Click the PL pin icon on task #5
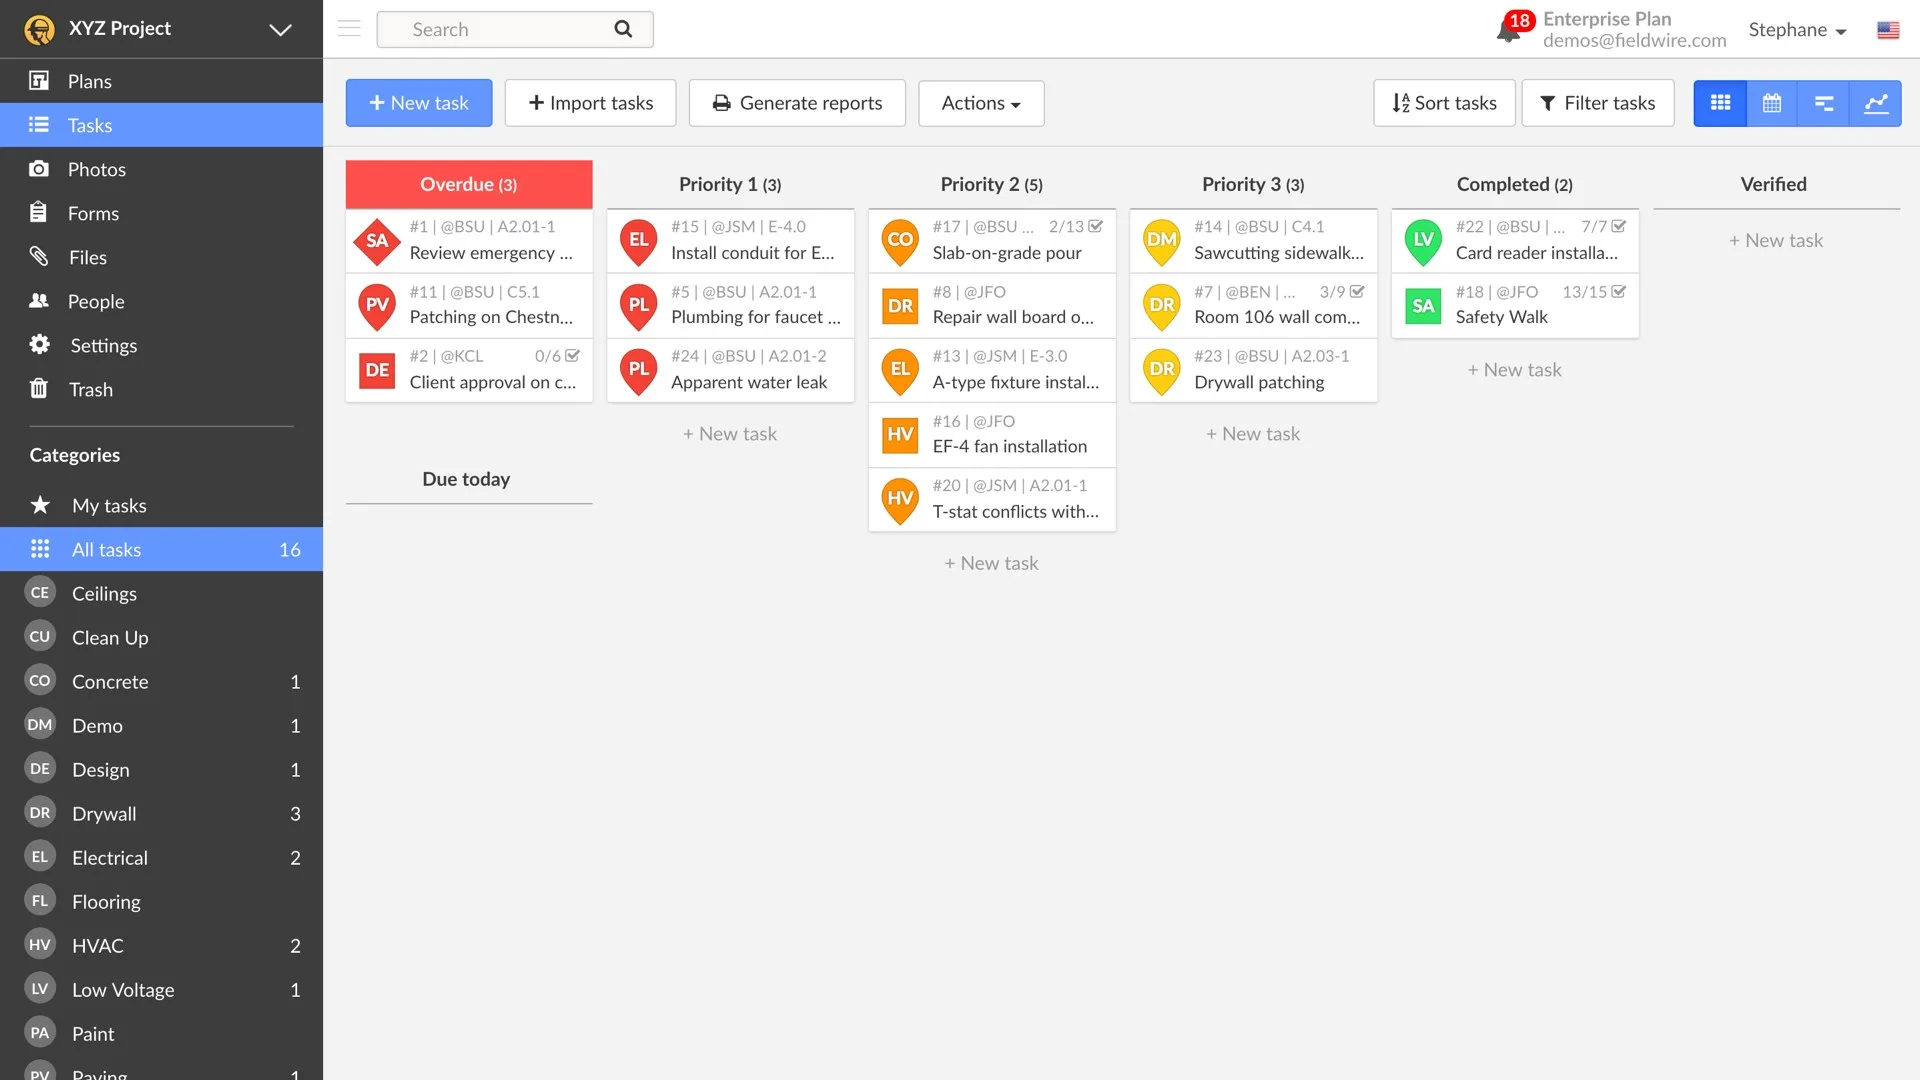The image size is (1920, 1080). pyautogui.click(x=639, y=306)
